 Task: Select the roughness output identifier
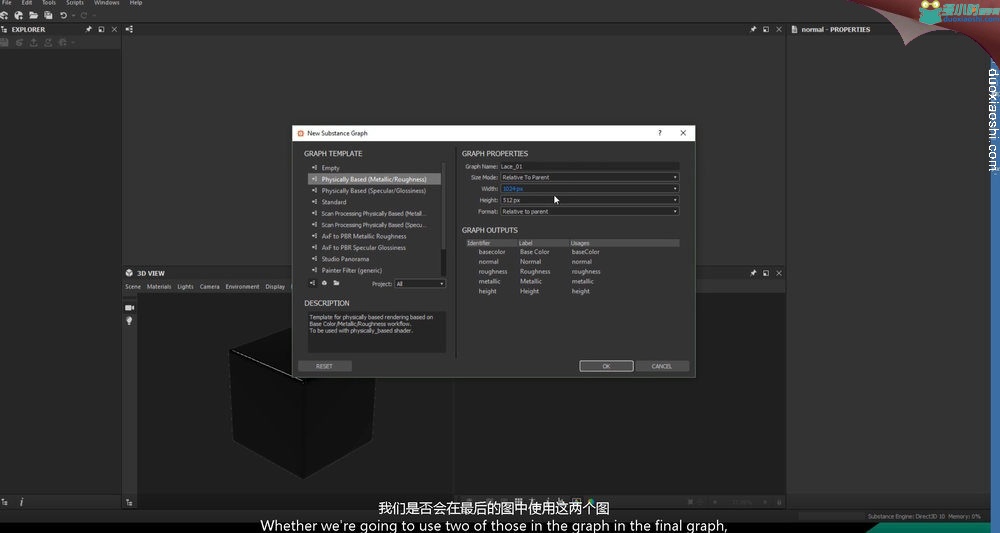[x=493, y=272]
